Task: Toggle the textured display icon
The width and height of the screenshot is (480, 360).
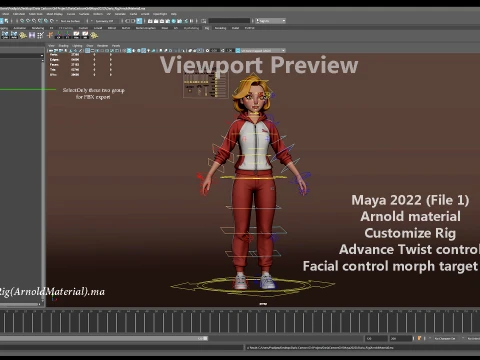Action: (x=143, y=51)
